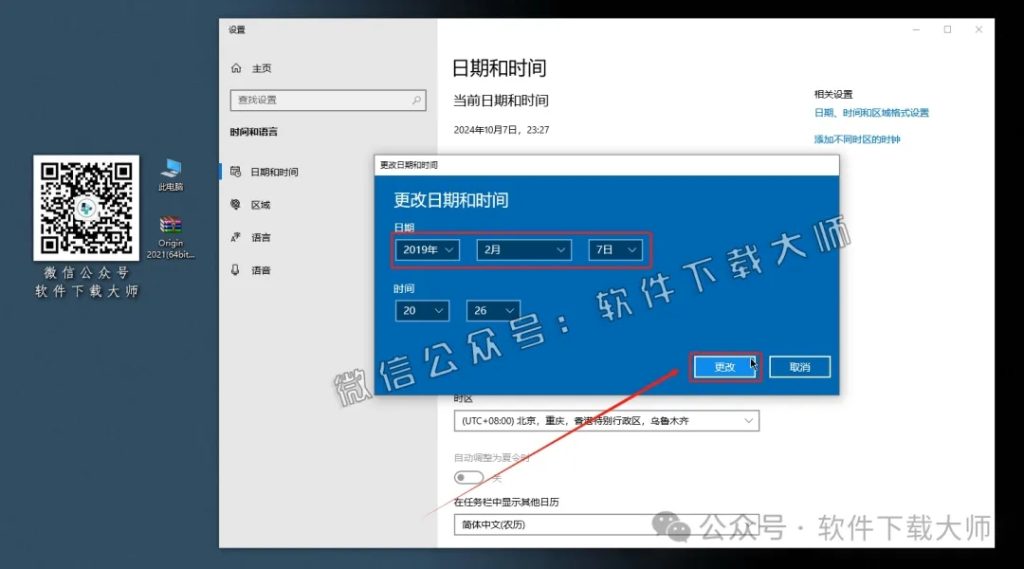Open the month dropdown showing 2月
1024x569 pixels.
524,250
